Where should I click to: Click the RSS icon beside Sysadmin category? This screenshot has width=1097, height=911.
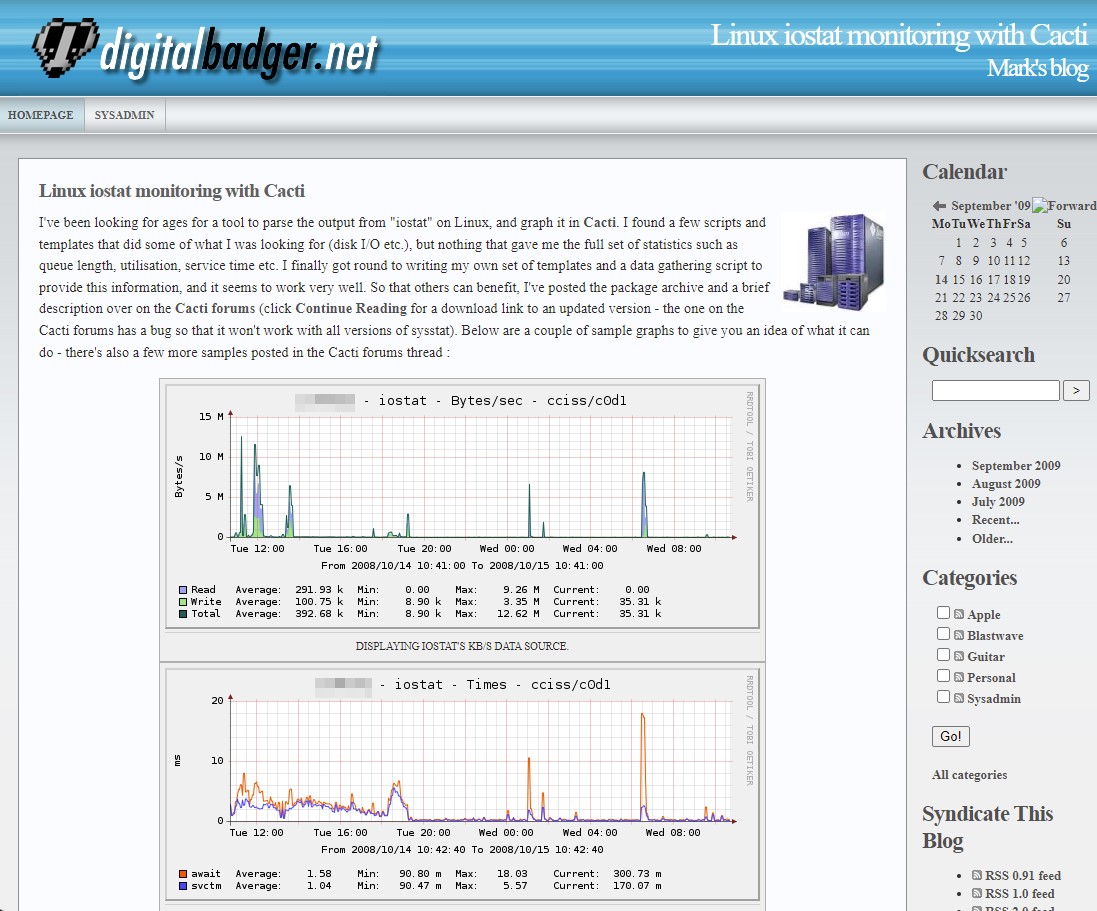pyautogui.click(x=959, y=699)
